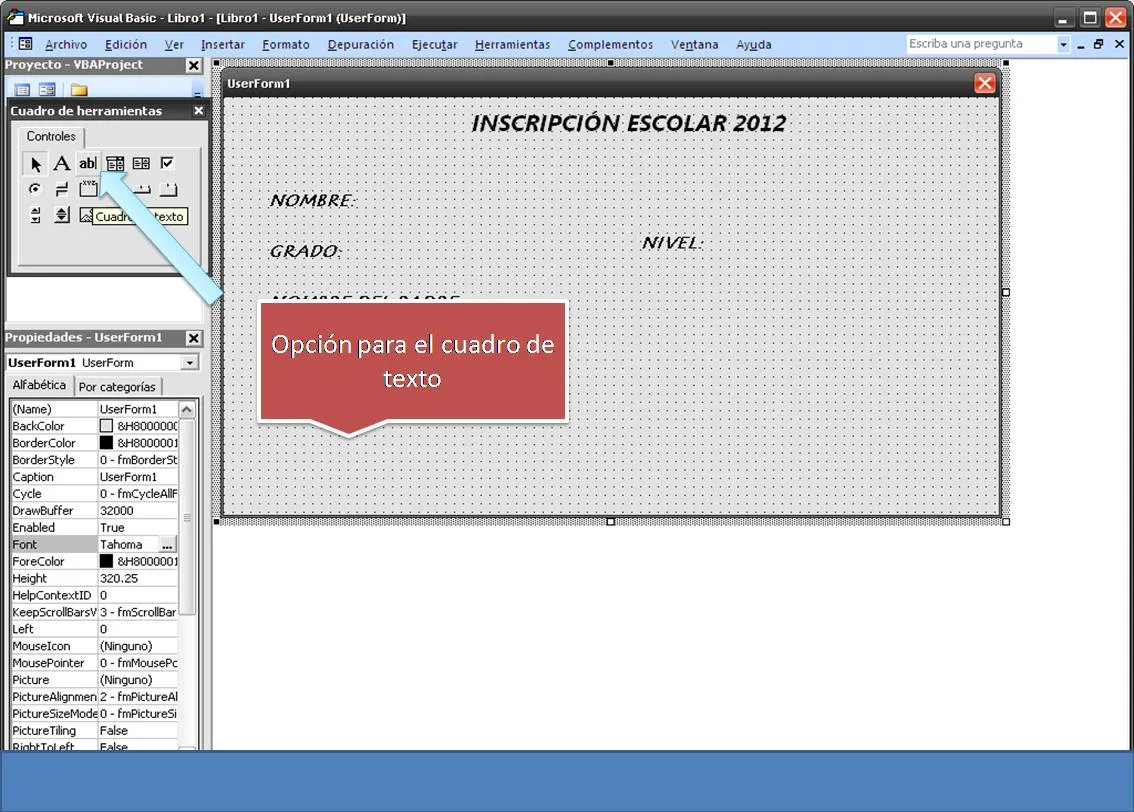Select the HelpContextID property row
This screenshot has height=812, width=1134.
click(x=94, y=595)
